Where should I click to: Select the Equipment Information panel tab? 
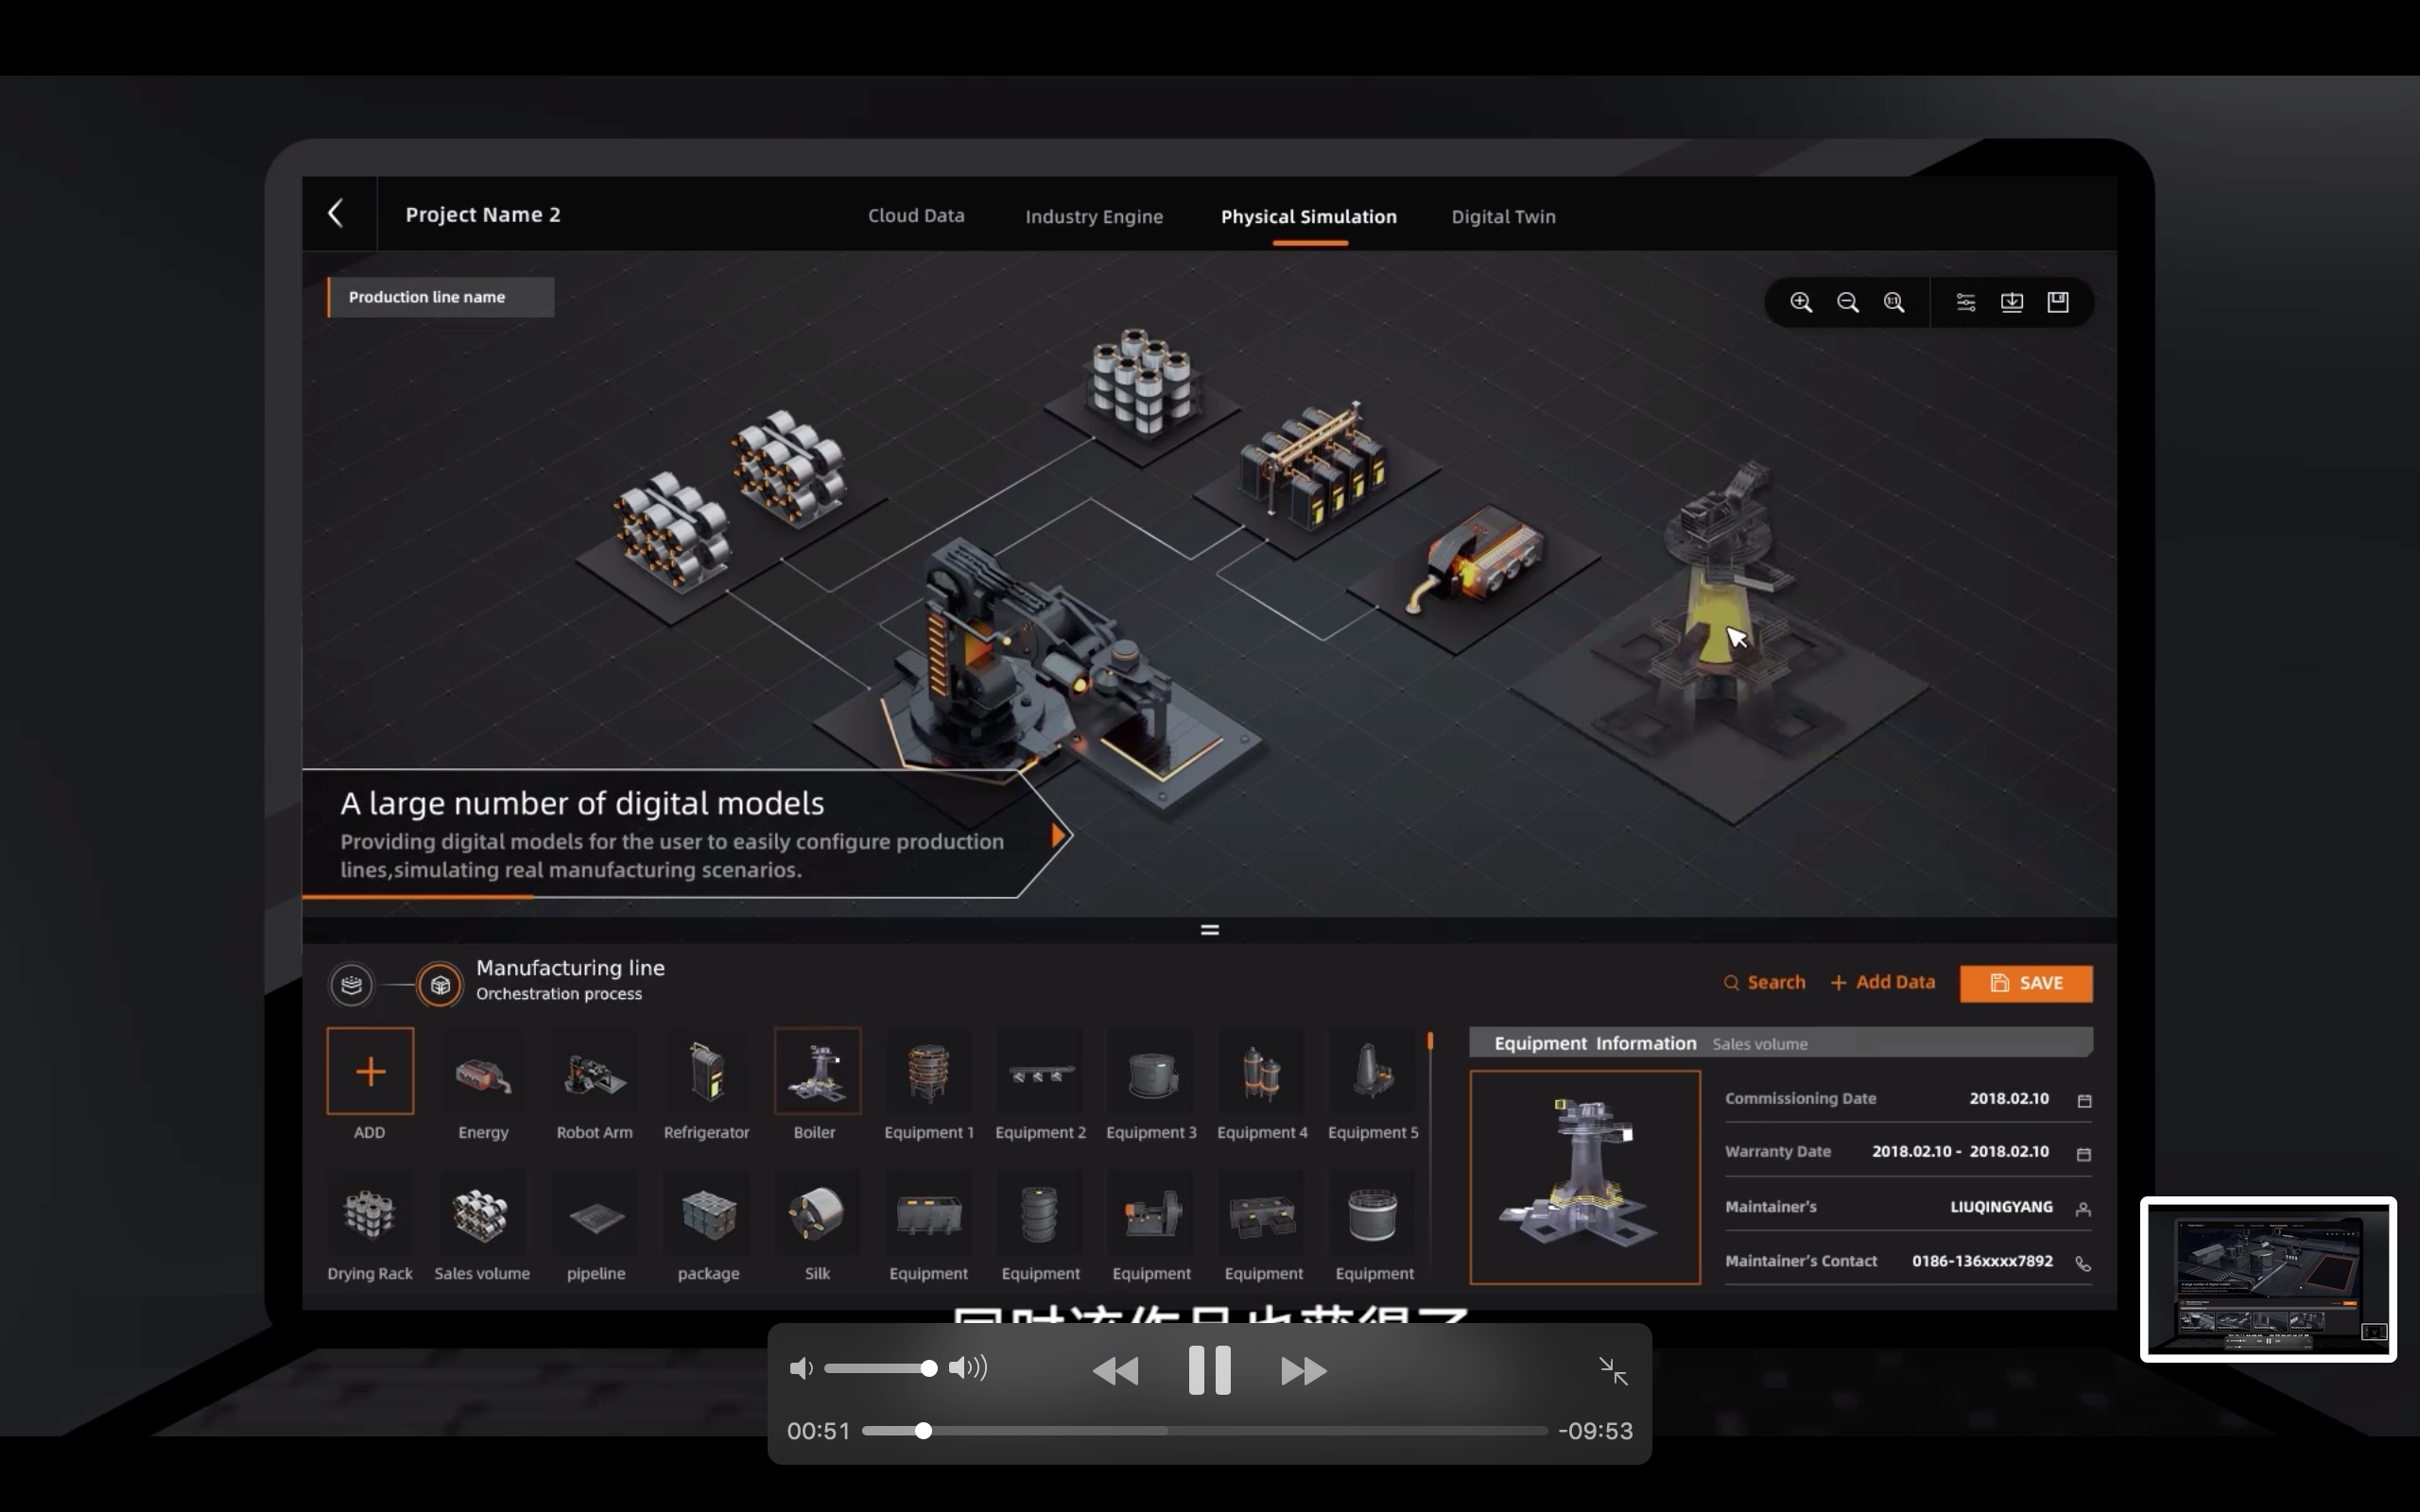[1595, 1043]
